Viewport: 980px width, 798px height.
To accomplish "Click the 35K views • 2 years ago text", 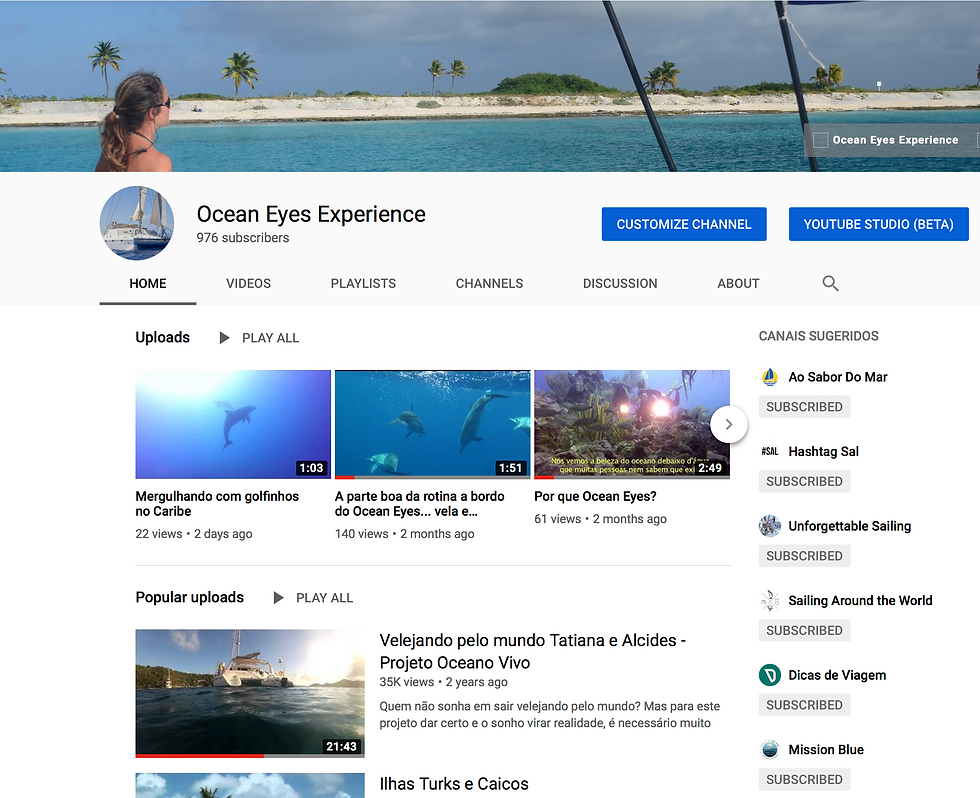I will point(443,682).
